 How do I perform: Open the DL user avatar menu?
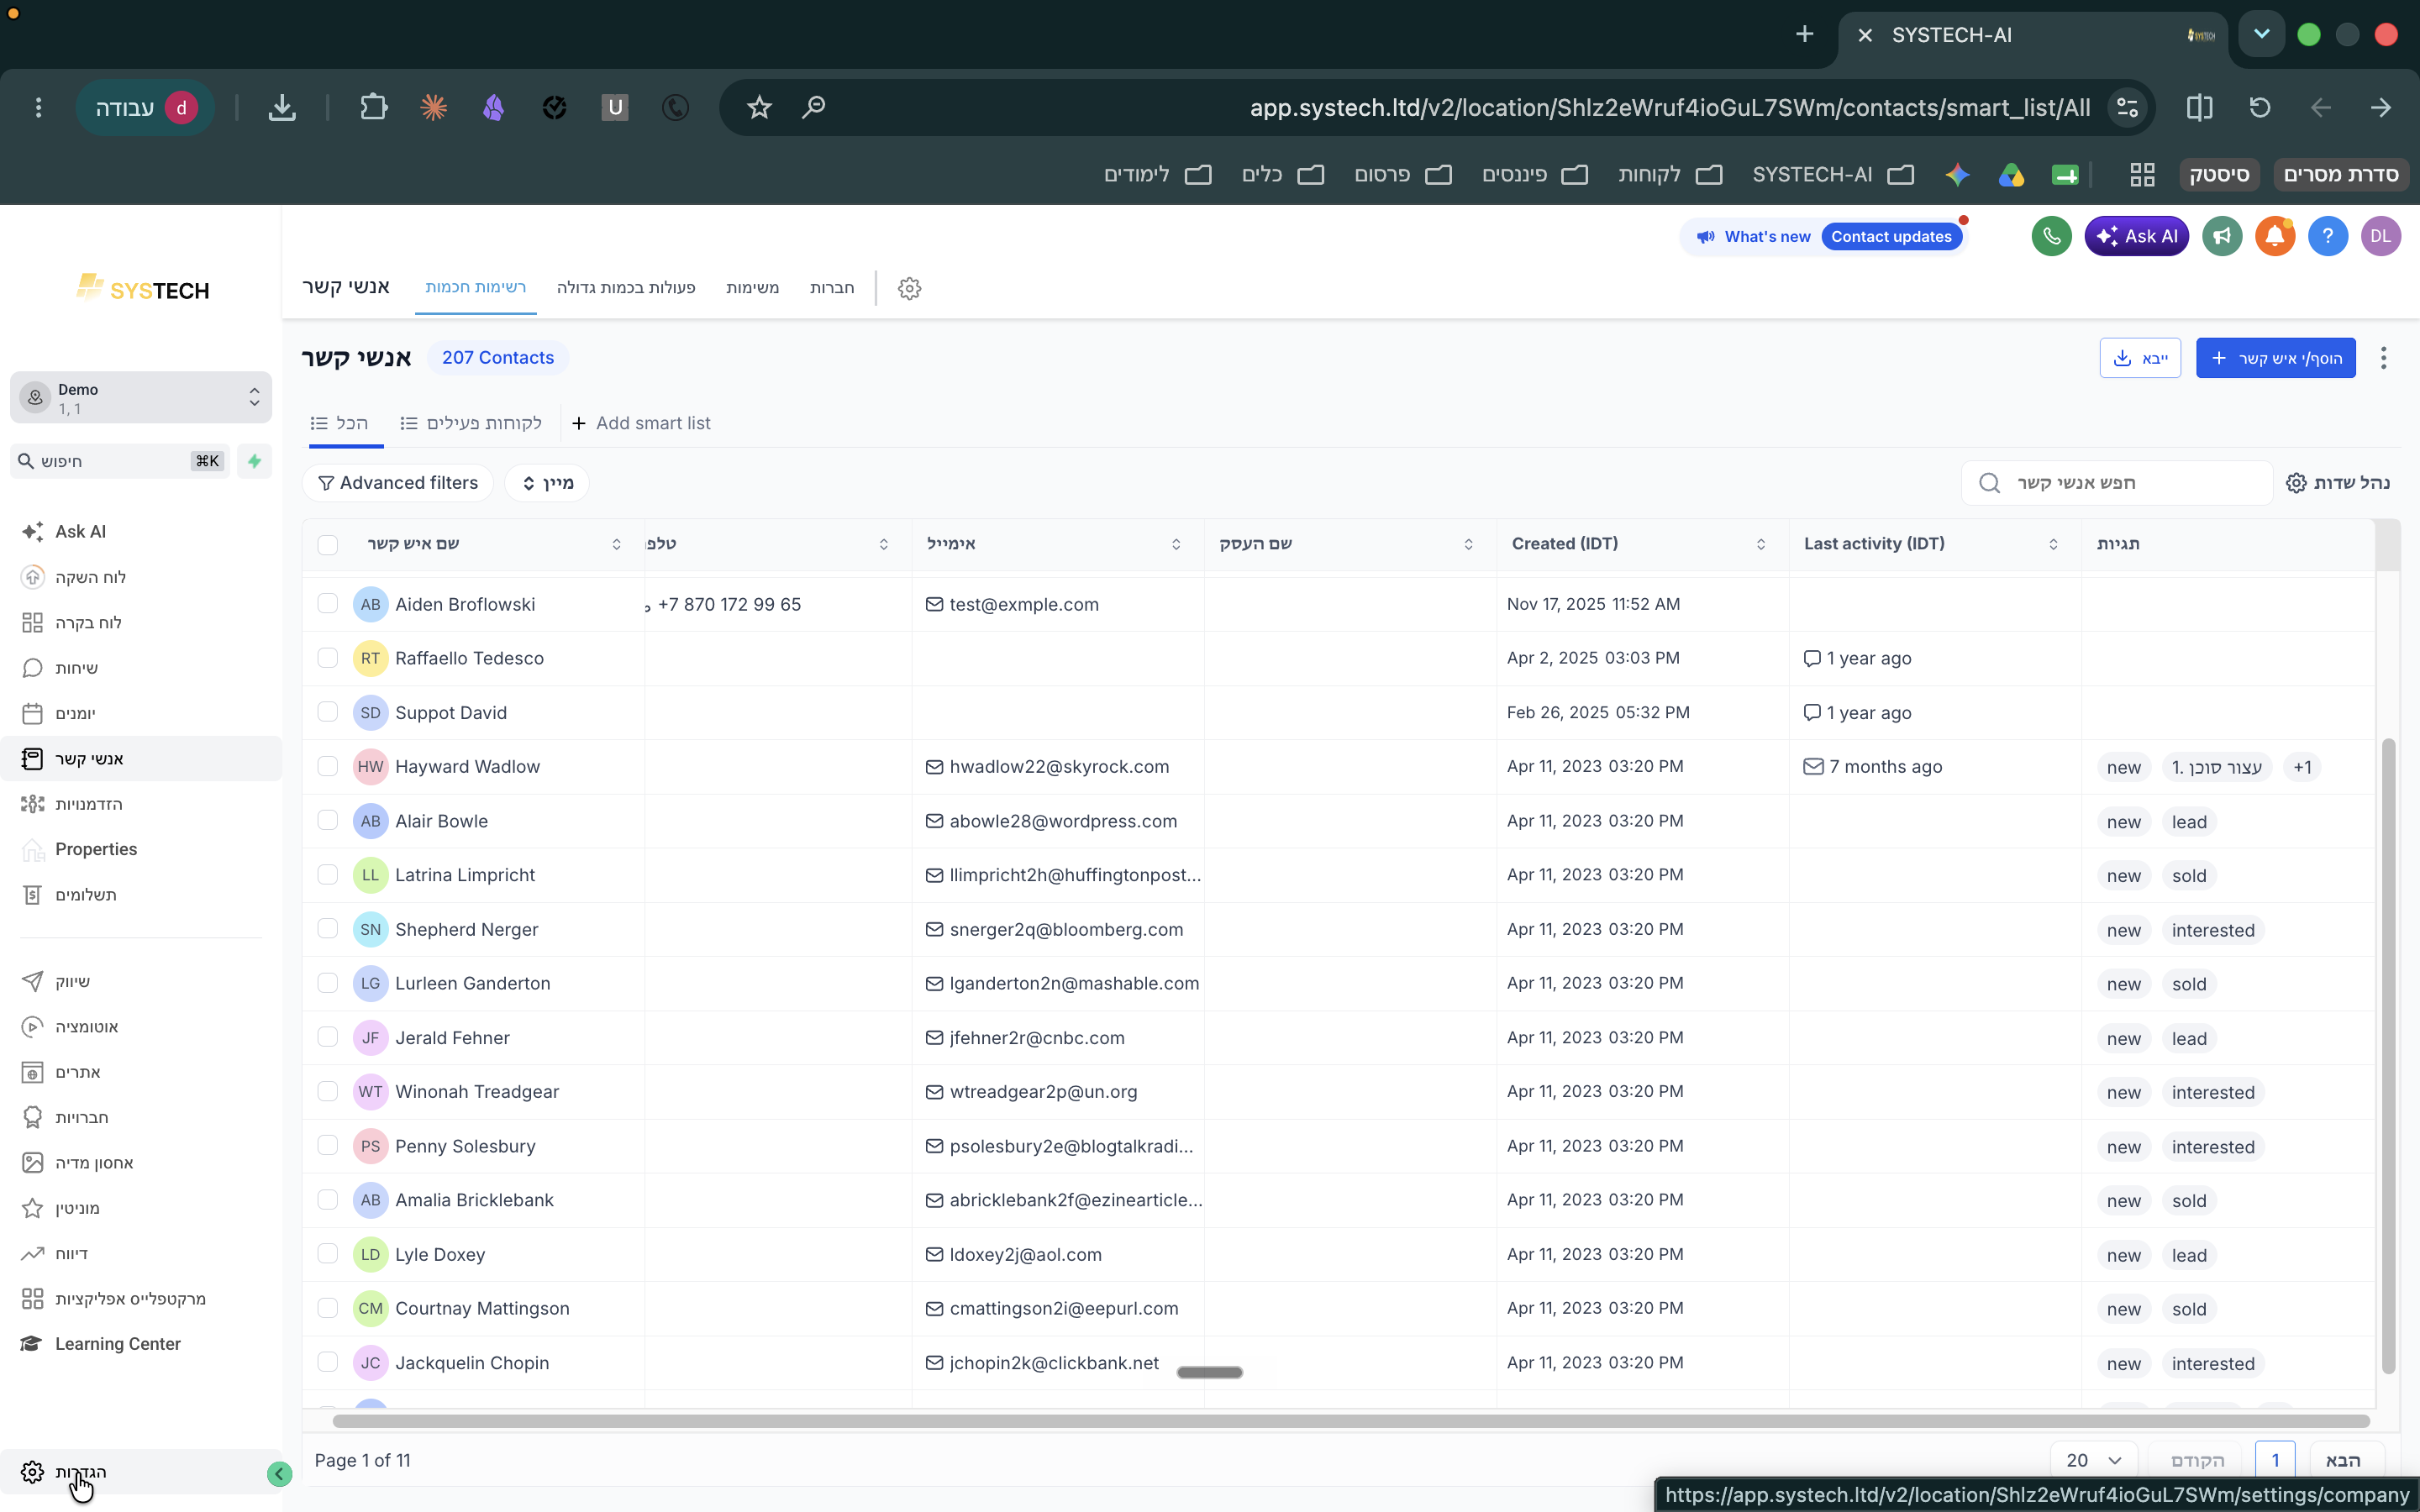click(x=2380, y=237)
